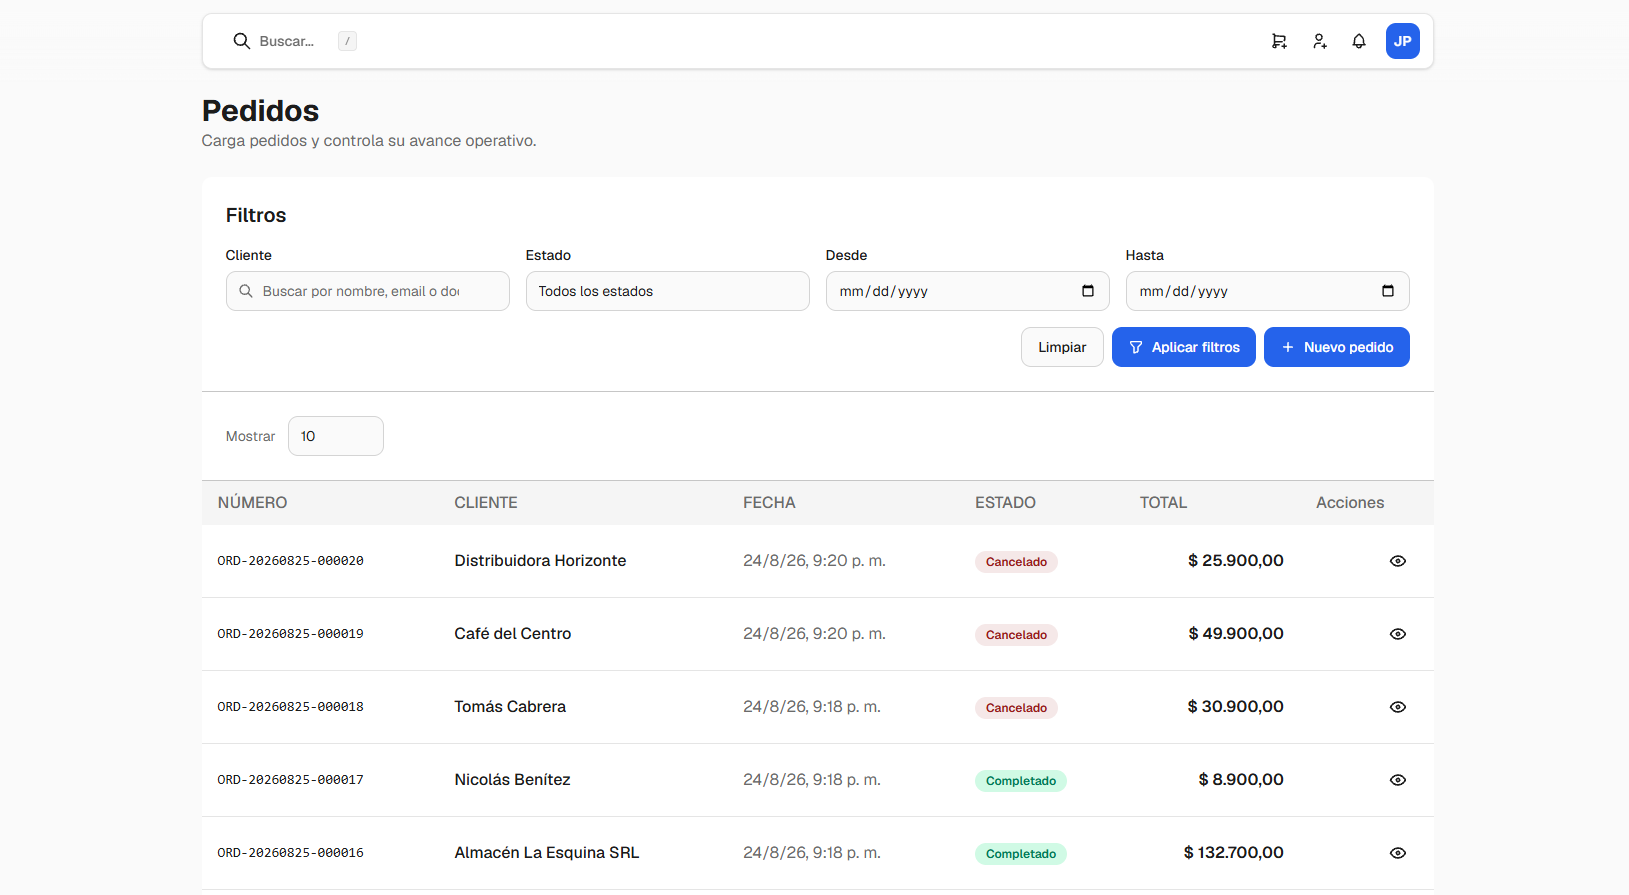Open the Mostrar rows-per-page selector

[x=336, y=436]
